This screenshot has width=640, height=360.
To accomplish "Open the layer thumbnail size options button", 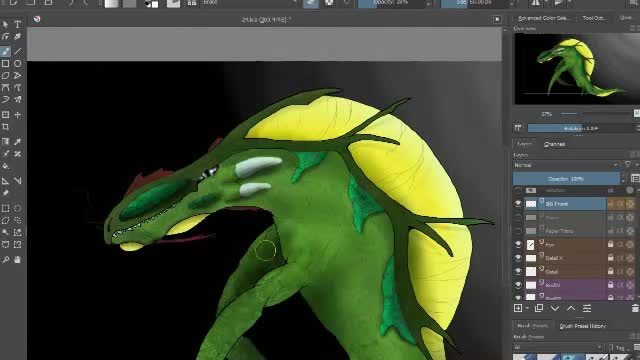I will click(x=635, y=178).
